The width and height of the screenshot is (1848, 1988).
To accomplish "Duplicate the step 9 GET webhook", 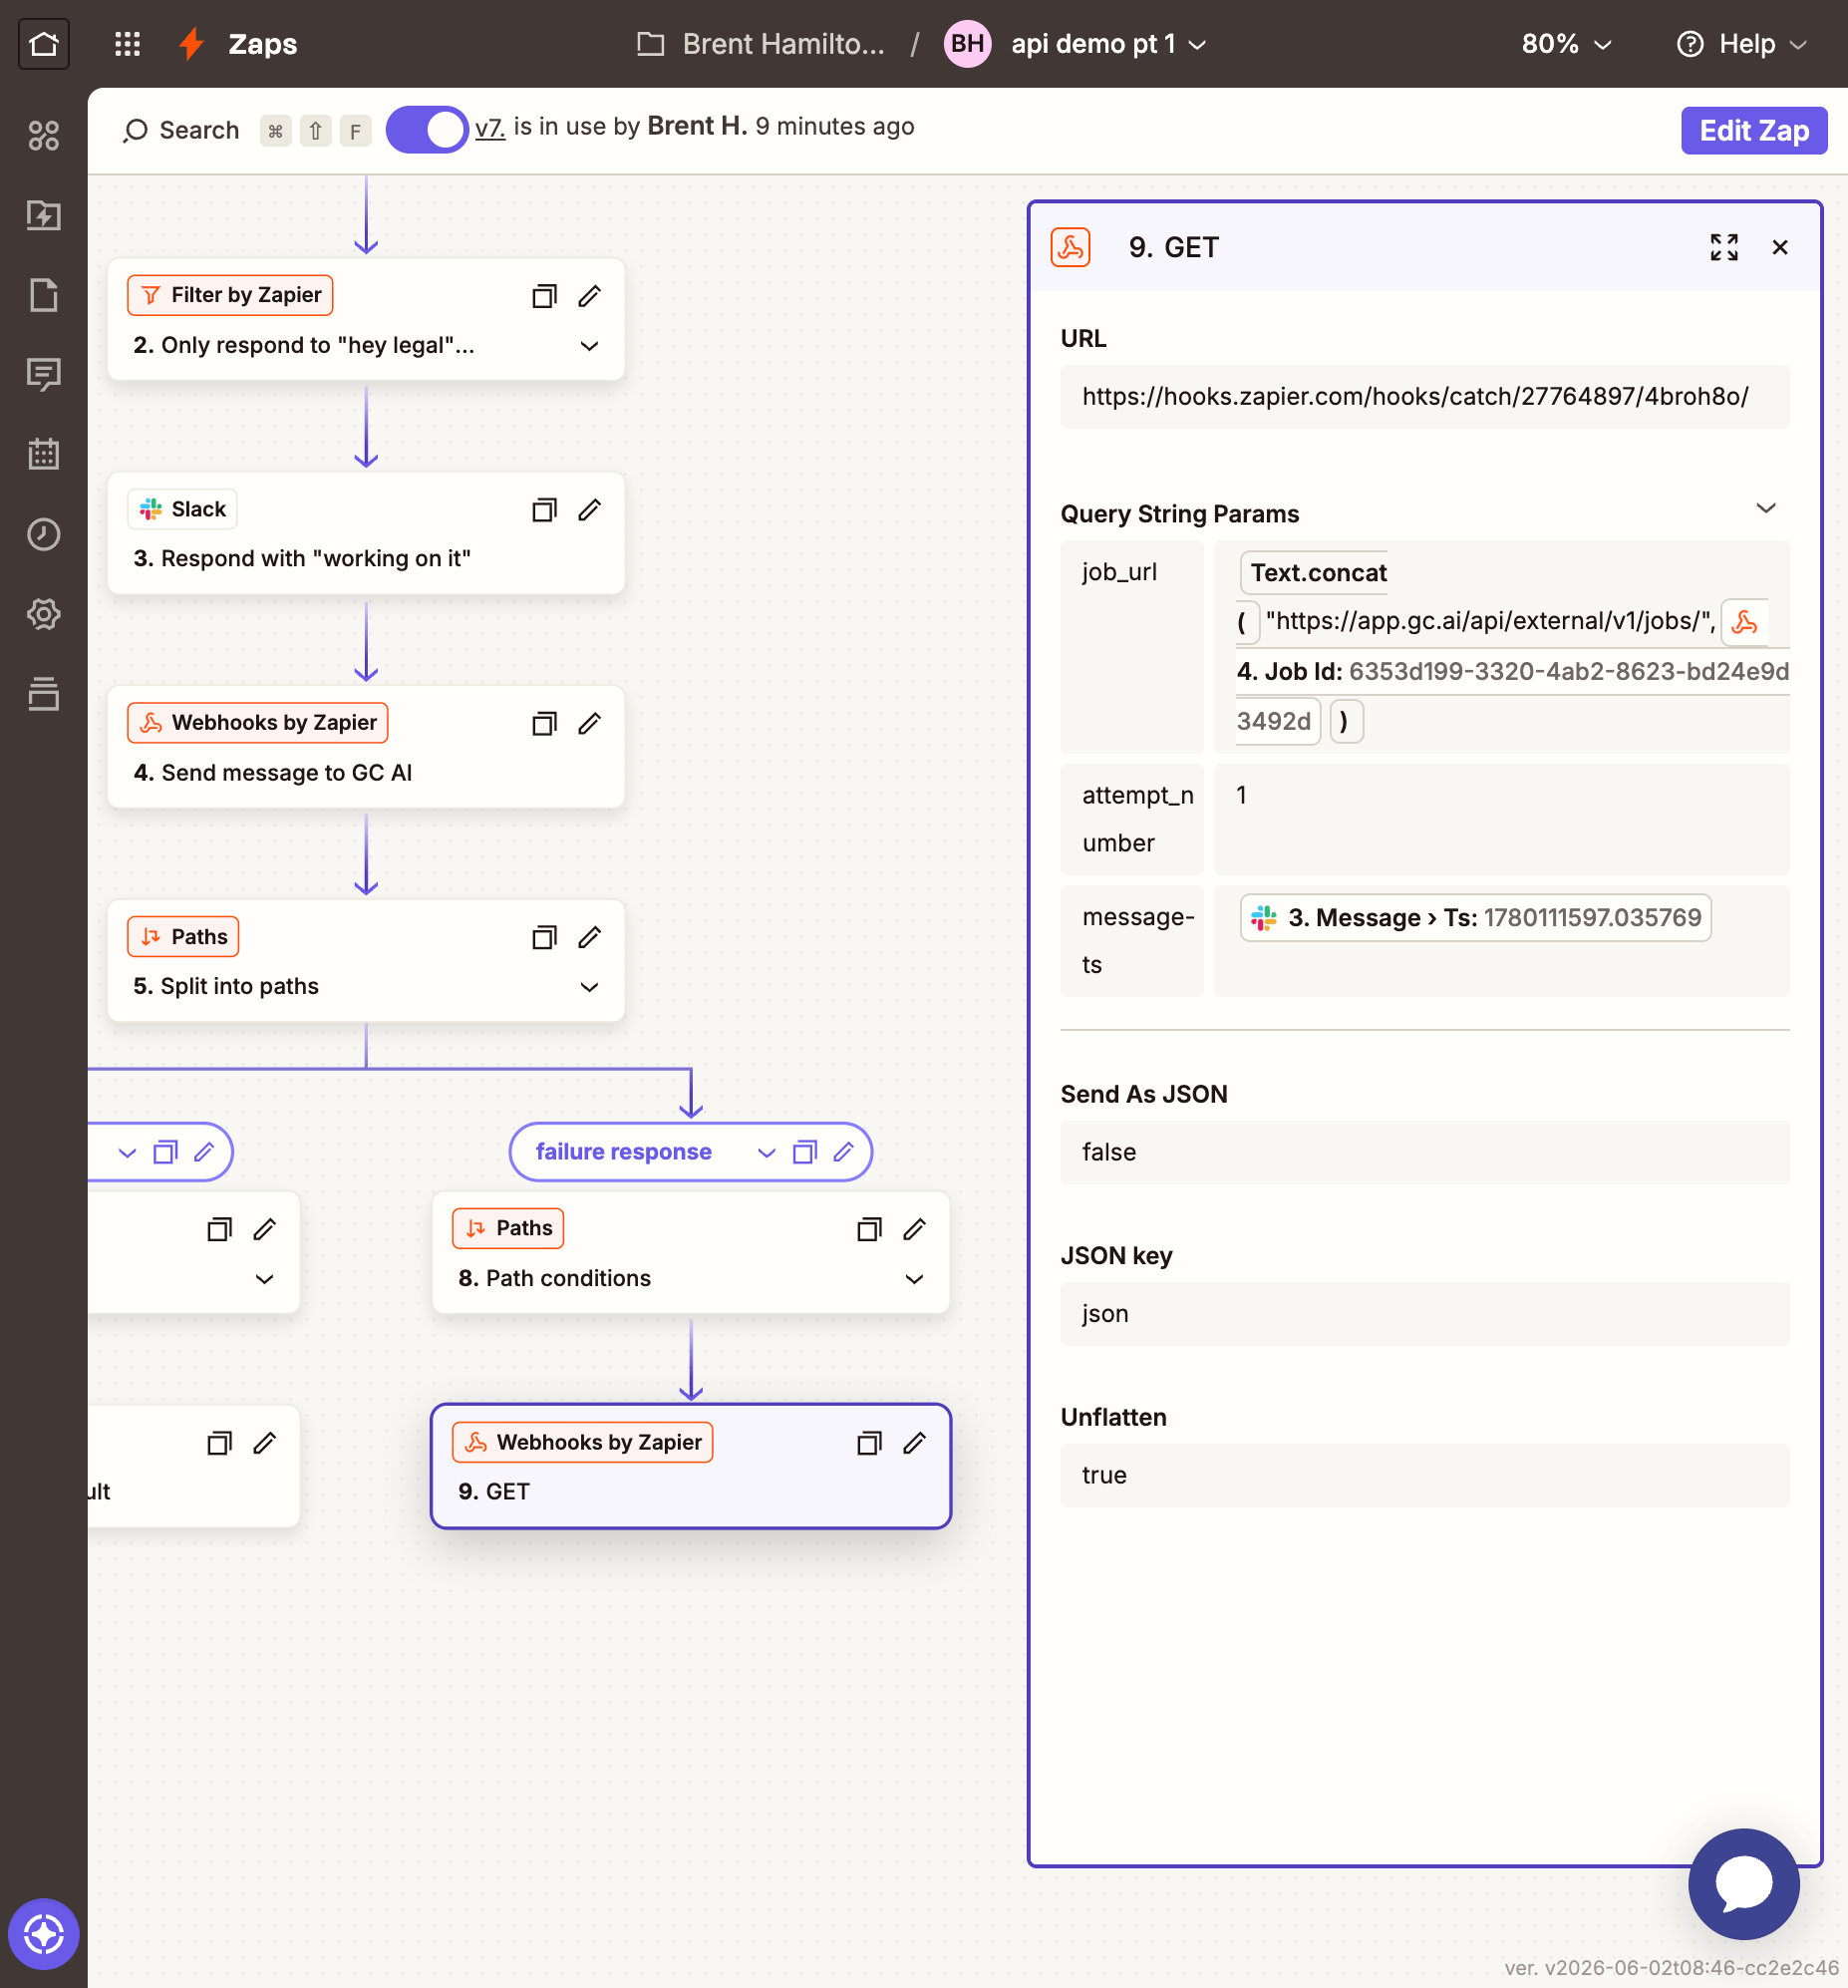I will (x=869, y=1443).
